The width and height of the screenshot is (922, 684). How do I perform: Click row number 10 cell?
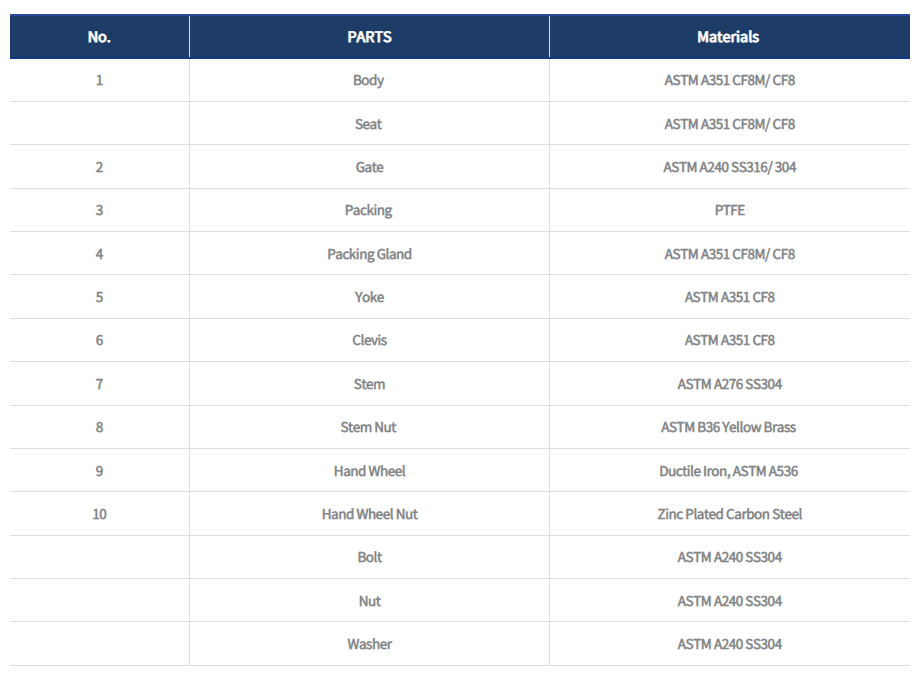click(99, 514)
